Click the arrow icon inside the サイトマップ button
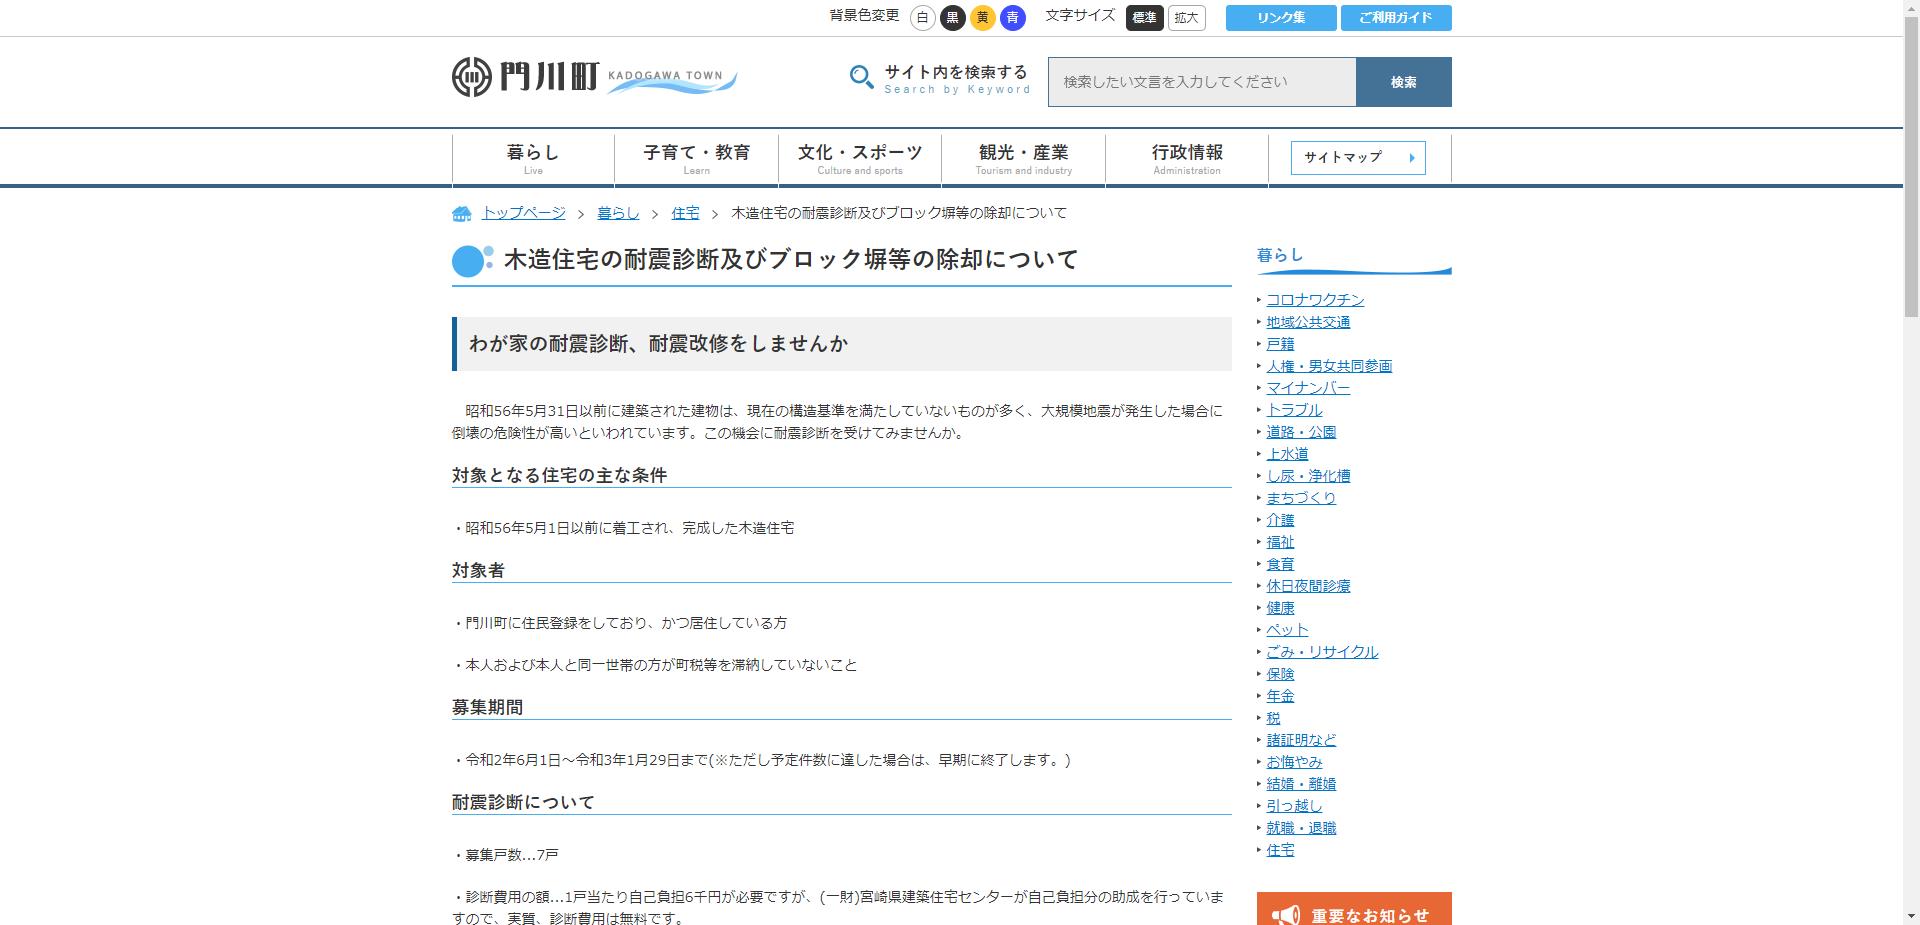The width and height of the screenshot is (1920, 925). coord(1411,157)
